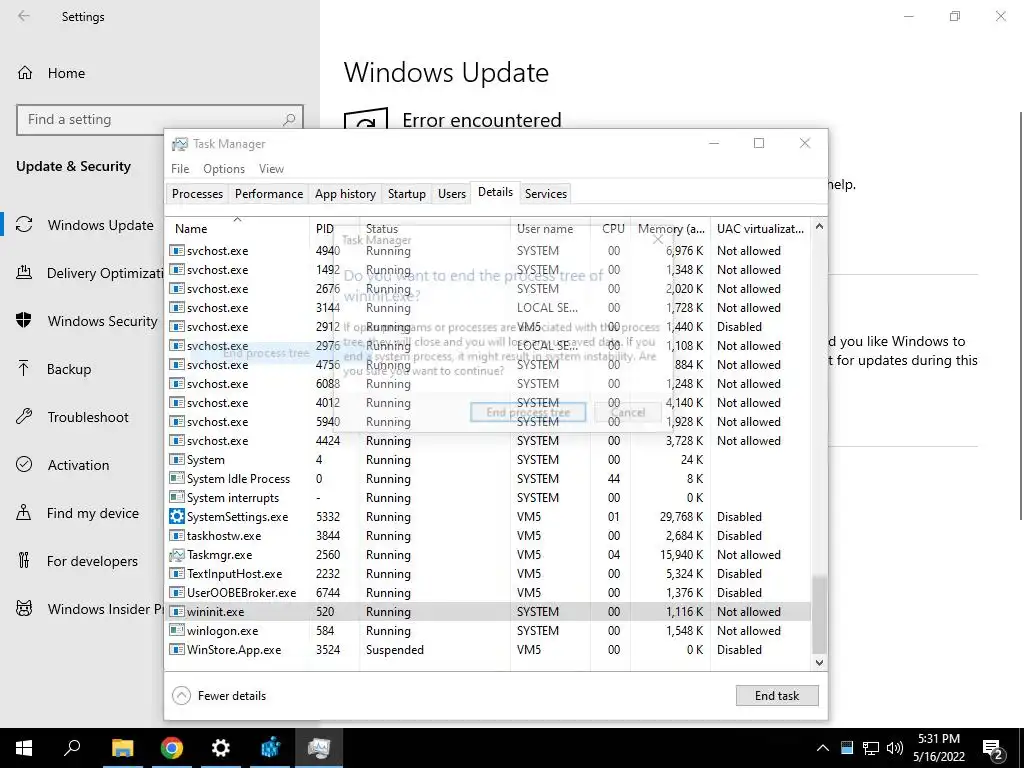Click End task button
This screenshot has height=768, width=1024.
coord(777,696)
